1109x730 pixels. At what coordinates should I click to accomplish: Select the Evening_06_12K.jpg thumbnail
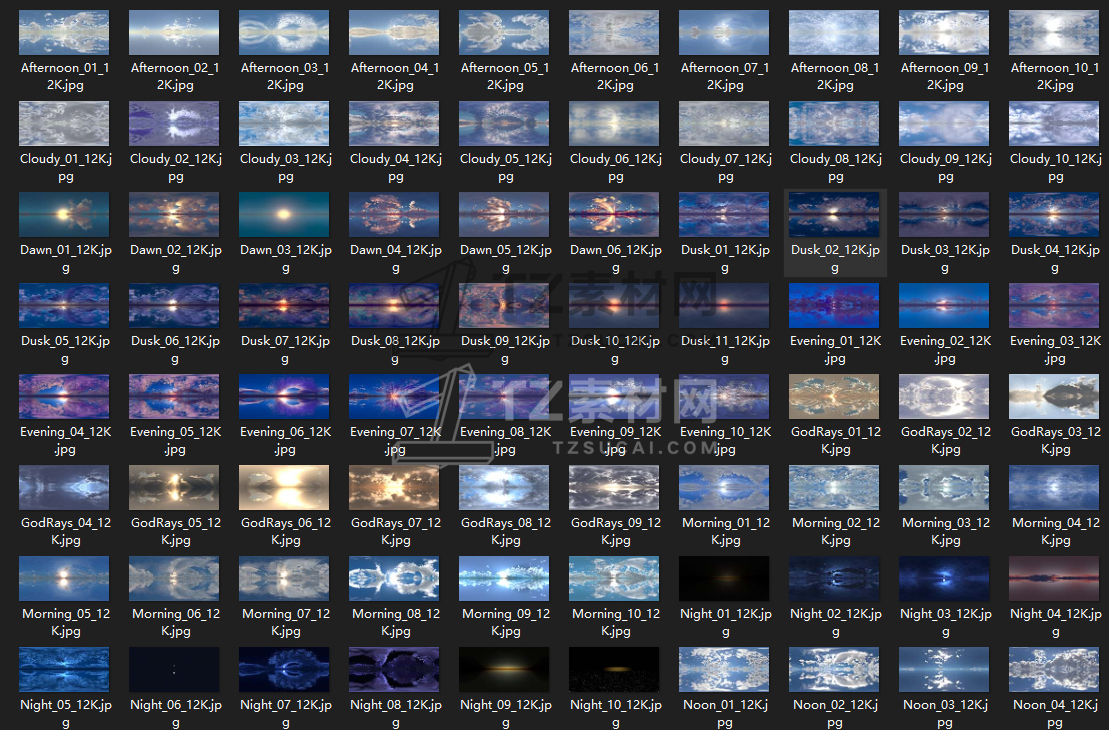tap(284, 397)
